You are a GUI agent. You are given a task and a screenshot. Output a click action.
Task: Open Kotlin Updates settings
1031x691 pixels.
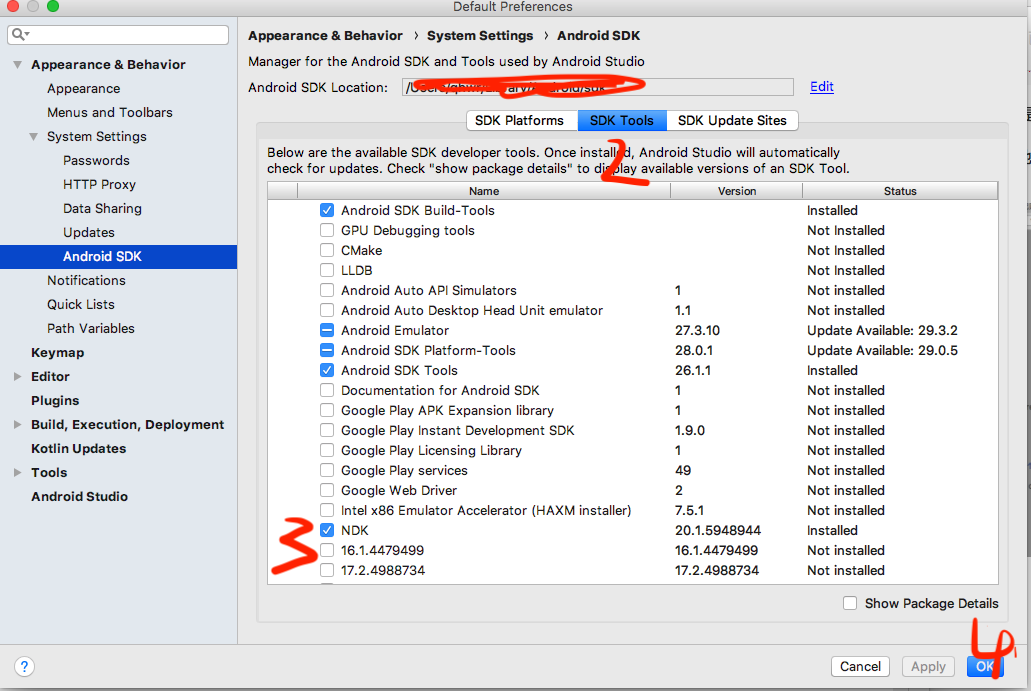pos(78,448)
